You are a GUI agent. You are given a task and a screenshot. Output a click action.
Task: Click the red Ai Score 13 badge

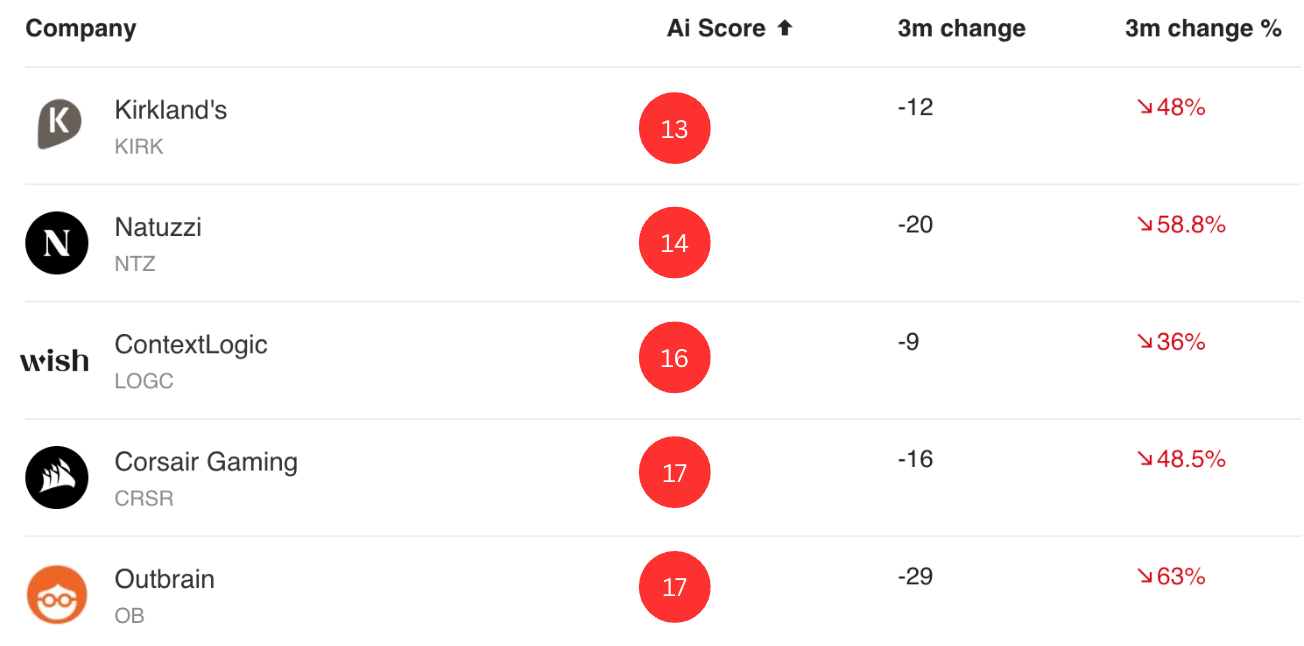click(x=675, y=128)
